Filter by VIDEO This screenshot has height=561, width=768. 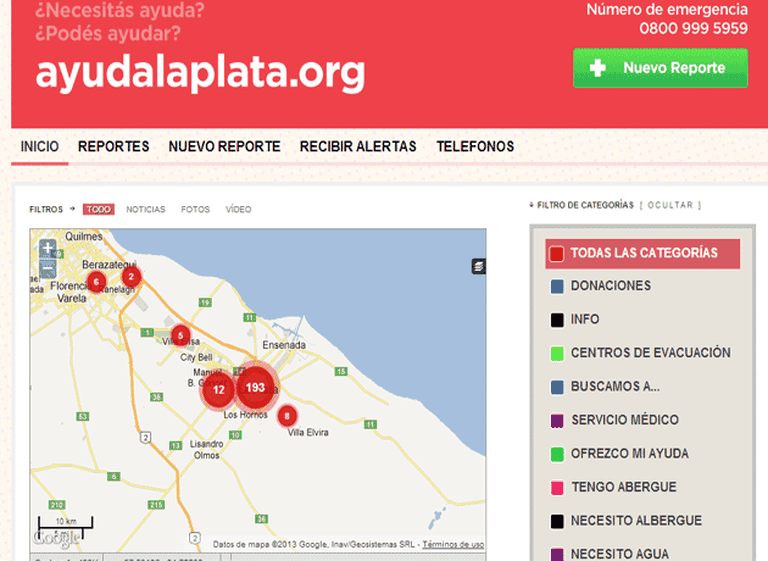239,209
